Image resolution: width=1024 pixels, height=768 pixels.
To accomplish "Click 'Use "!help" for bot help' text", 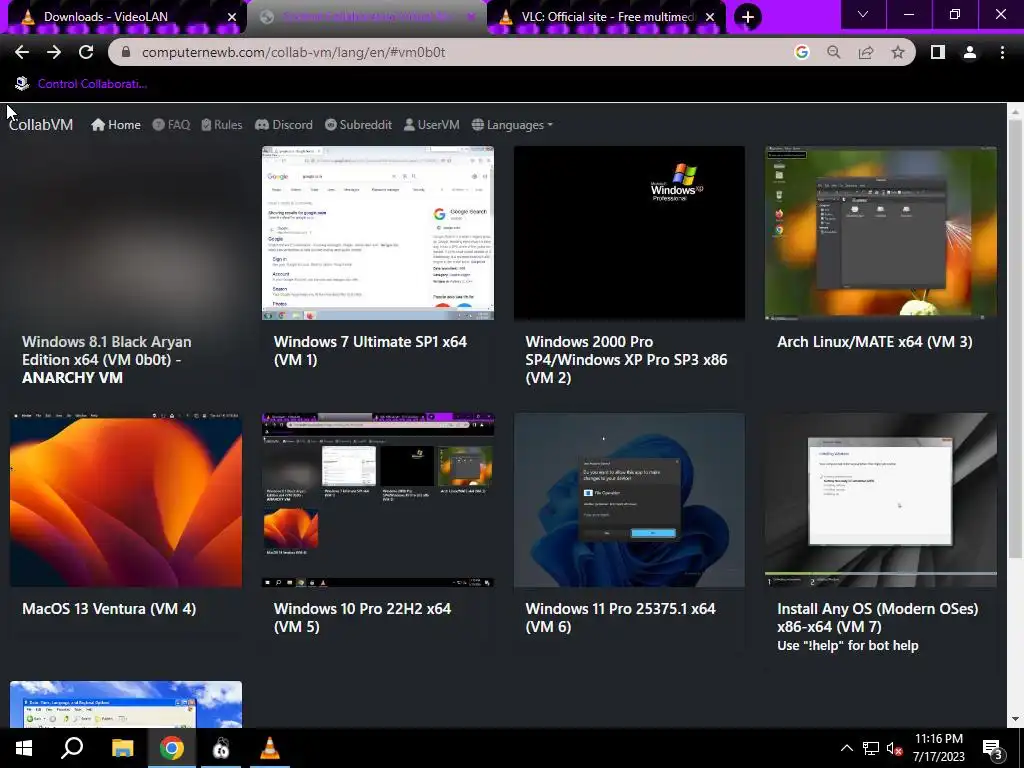I will (x=848, y=645).
